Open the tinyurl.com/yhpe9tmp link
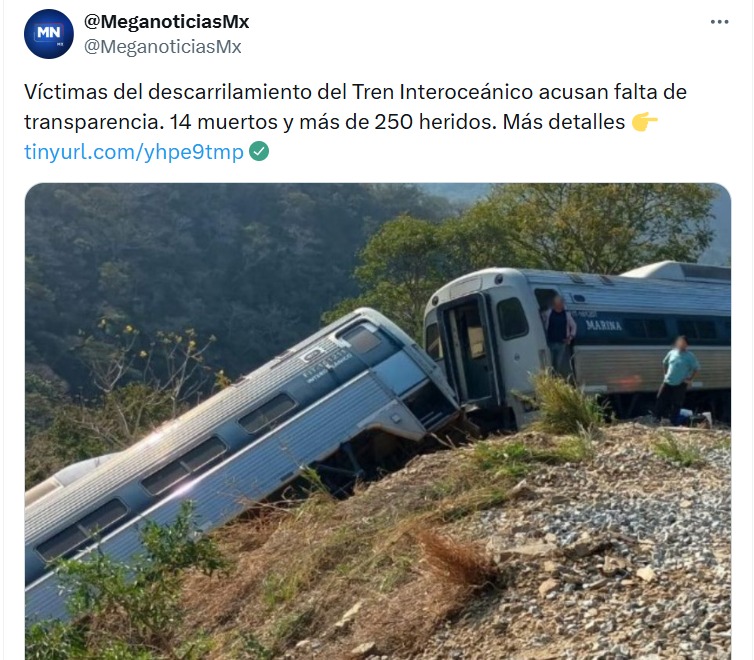754x660 pixels. pyautogui.click(x=134, y=152)
